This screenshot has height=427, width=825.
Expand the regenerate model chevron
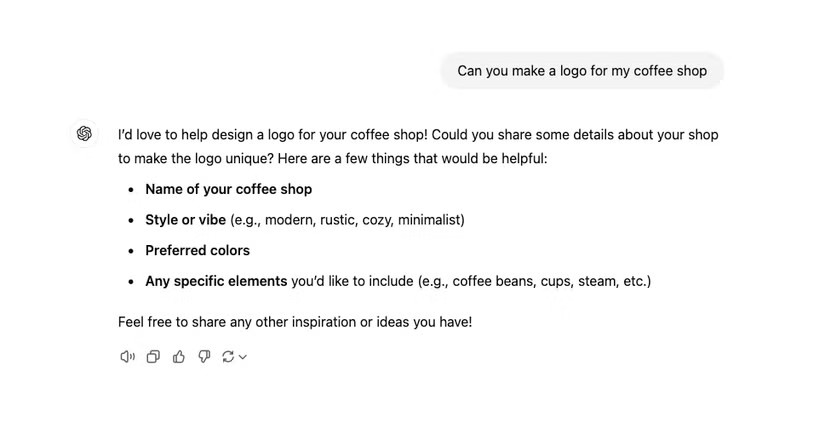(243, 357)
